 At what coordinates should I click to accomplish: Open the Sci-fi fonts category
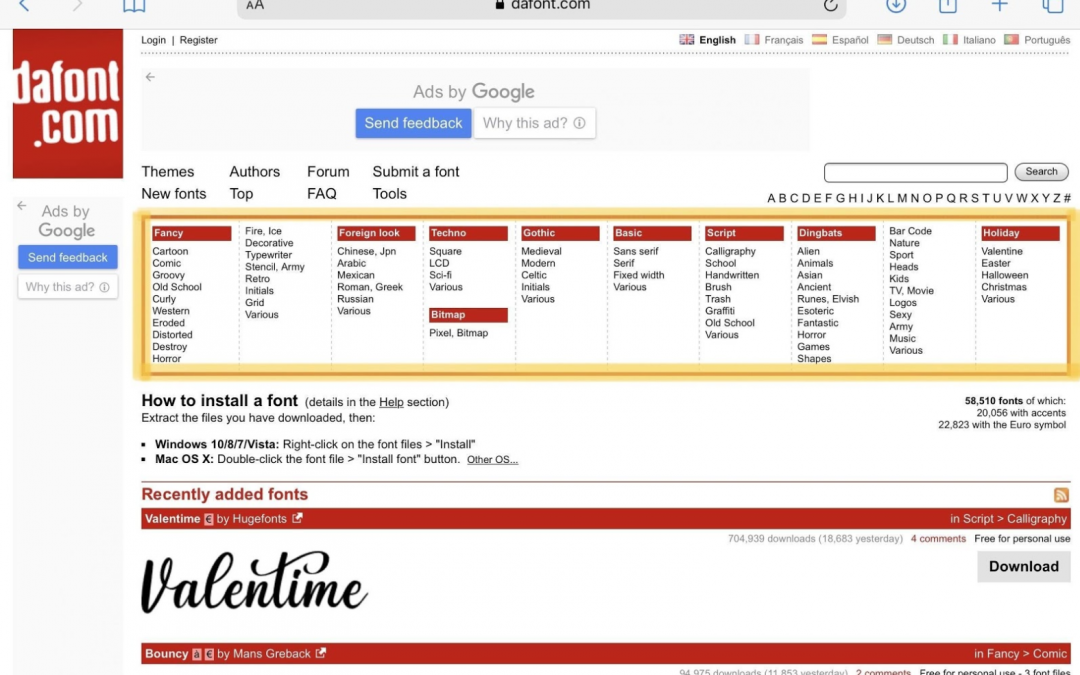(440, 275)
